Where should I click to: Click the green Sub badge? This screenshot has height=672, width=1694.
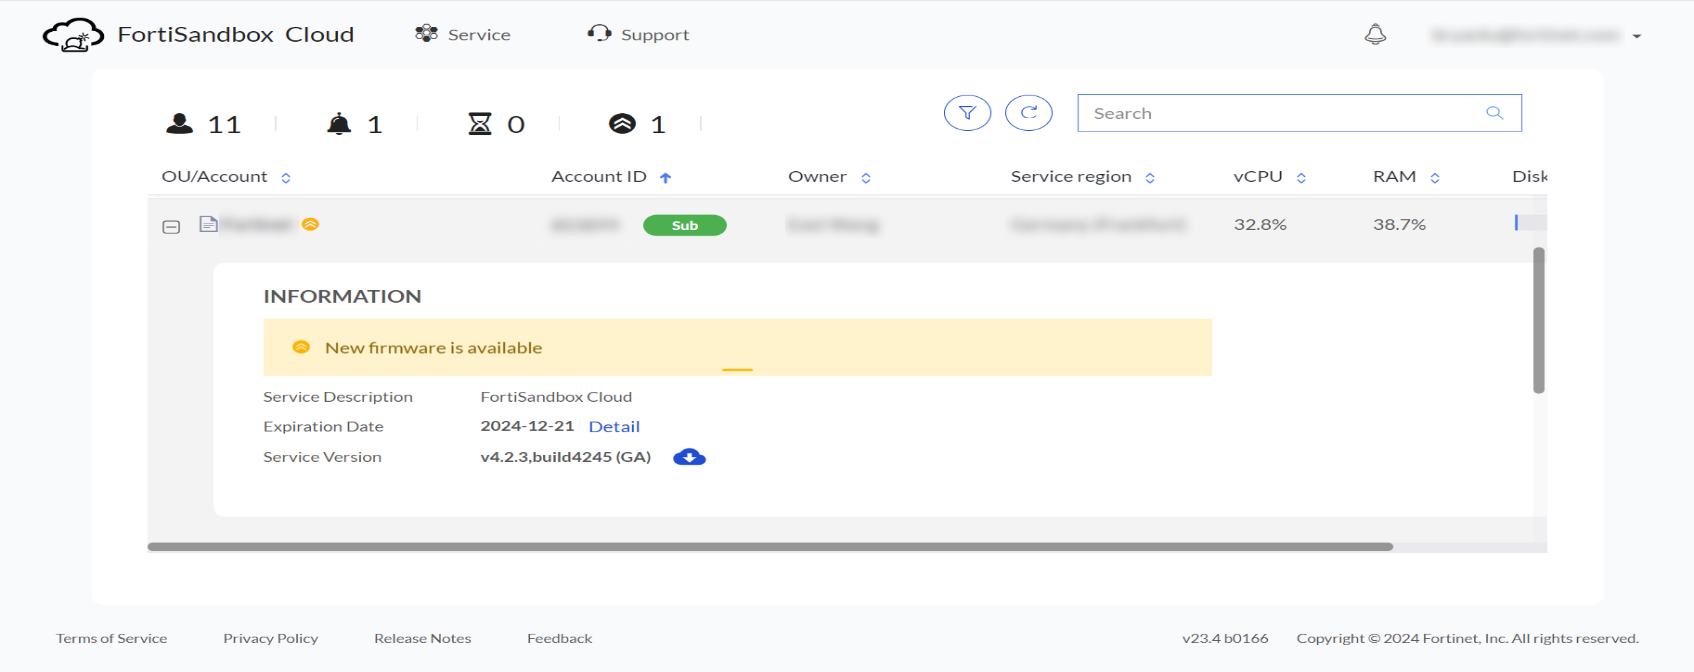(x=685, y=225)
